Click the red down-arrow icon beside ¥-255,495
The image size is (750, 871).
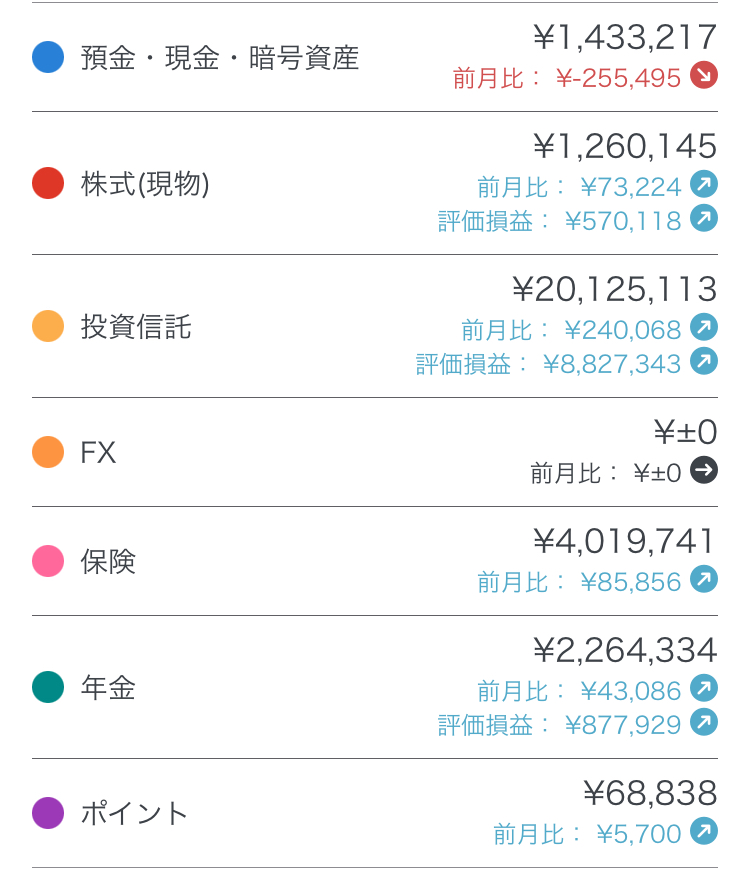(704, 76)
